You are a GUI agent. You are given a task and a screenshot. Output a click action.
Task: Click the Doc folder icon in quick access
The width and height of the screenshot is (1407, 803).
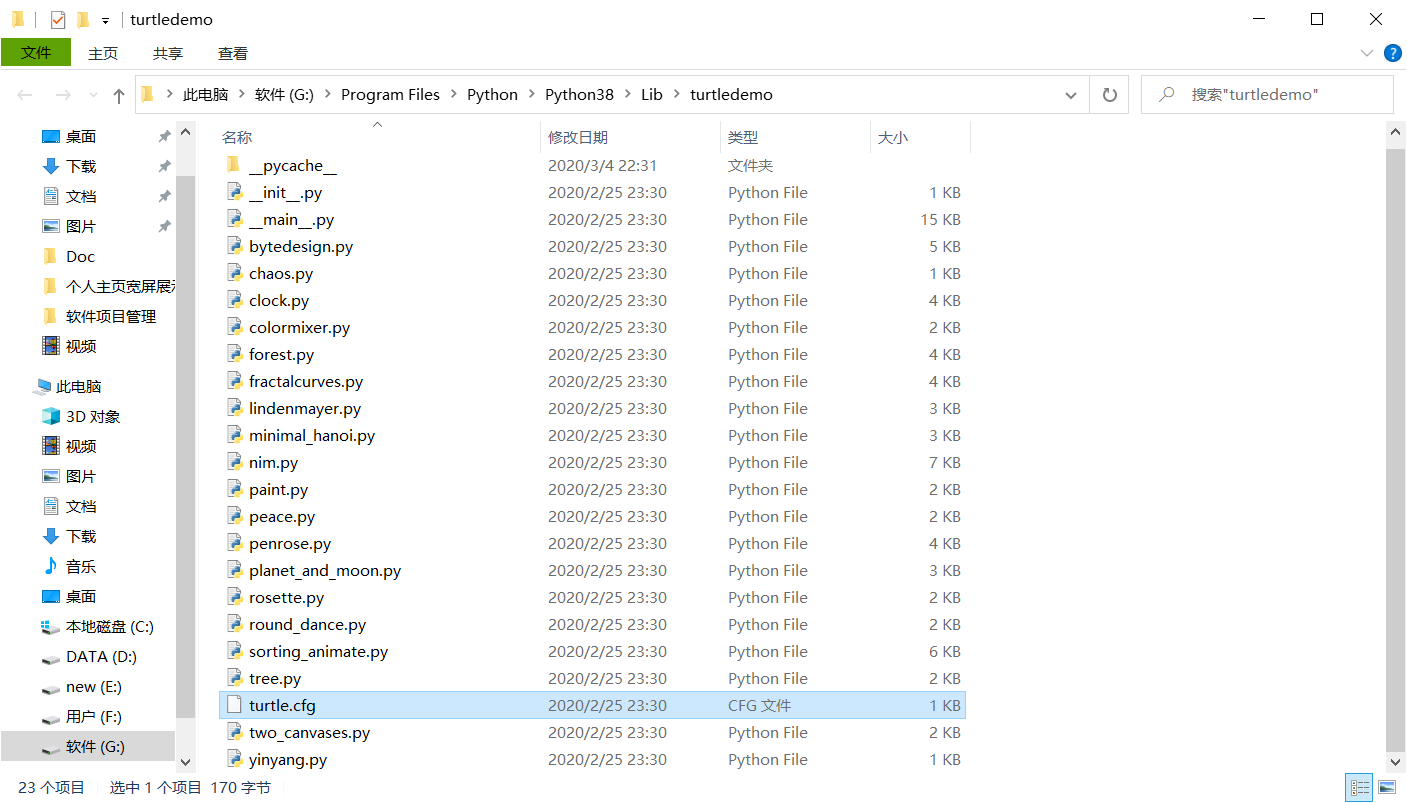point(50,256)
